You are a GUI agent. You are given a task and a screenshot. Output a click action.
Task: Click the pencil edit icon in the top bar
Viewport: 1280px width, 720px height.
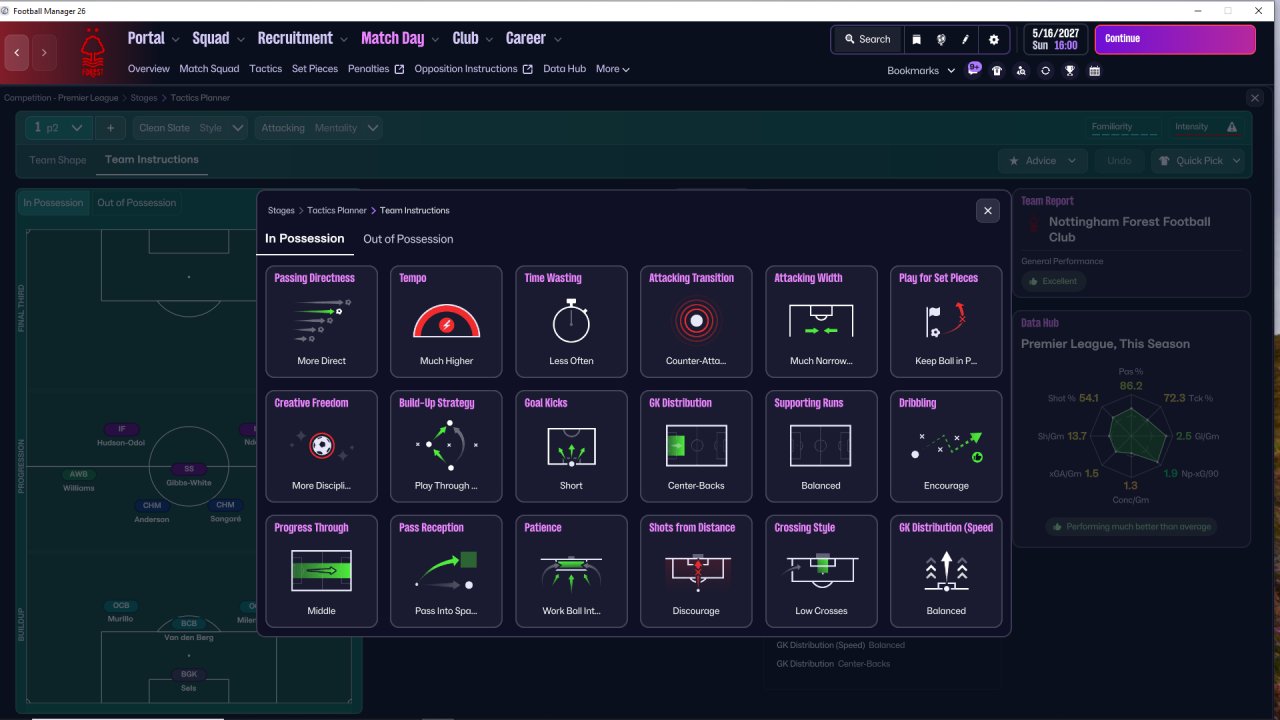coord(966,40)
